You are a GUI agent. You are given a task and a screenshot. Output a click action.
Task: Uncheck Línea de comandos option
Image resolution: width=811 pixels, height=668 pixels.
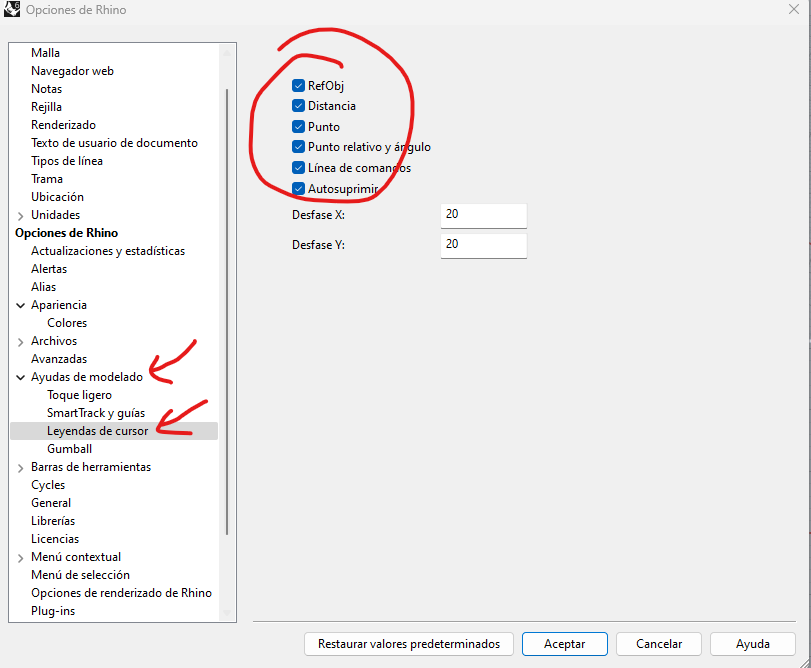[298, 168]
